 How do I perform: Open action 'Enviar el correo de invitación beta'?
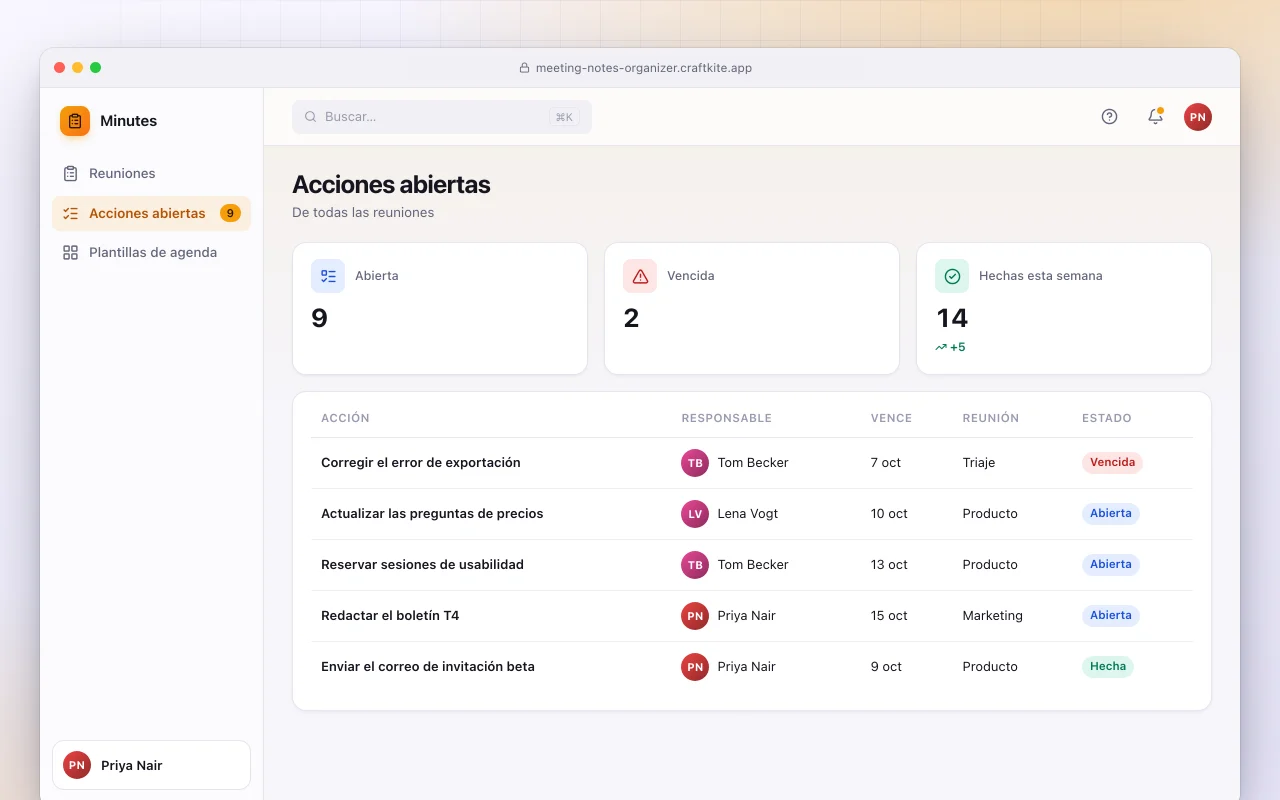pyautogui.click(x=428, y=667)
